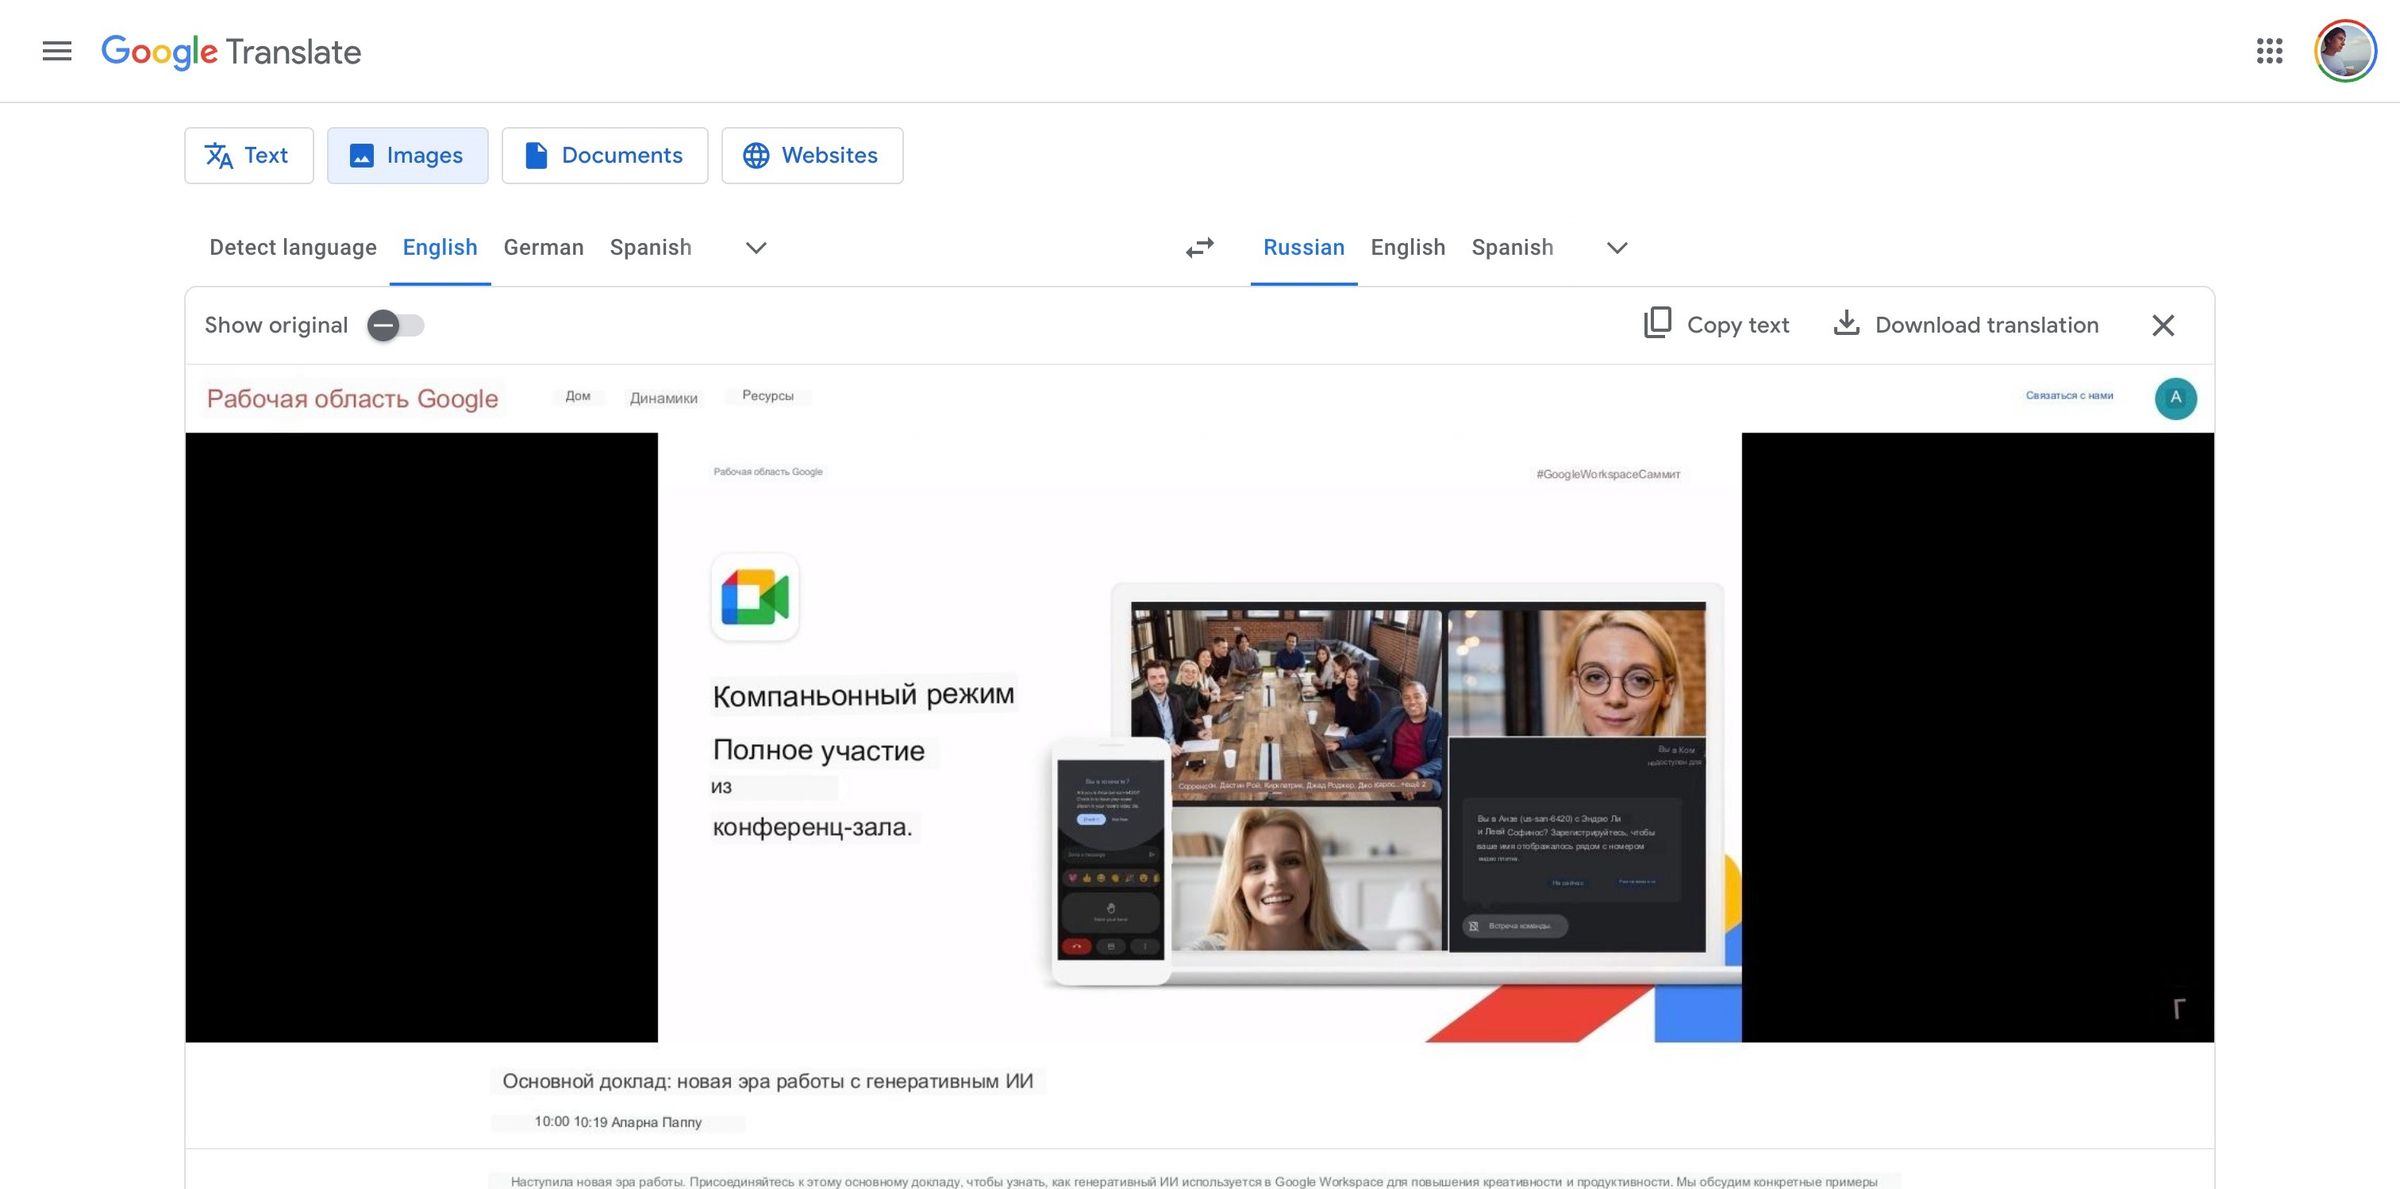This screenshot has height=1189, width=2400.
Task: Open the Google apps grid
Action: coord(2272,51)
